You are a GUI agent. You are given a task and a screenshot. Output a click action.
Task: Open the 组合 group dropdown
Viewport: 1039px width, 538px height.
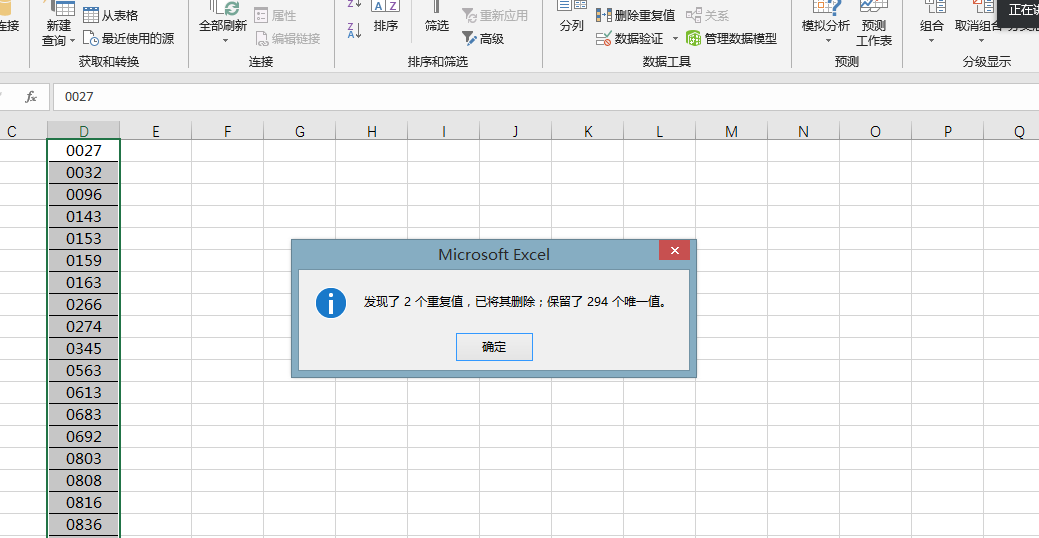pos(932,24)
